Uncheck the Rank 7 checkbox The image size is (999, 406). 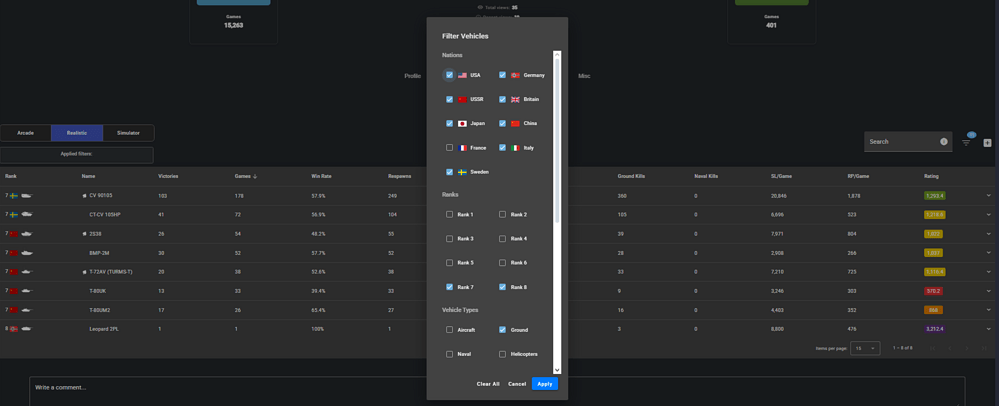click(449, 287)
